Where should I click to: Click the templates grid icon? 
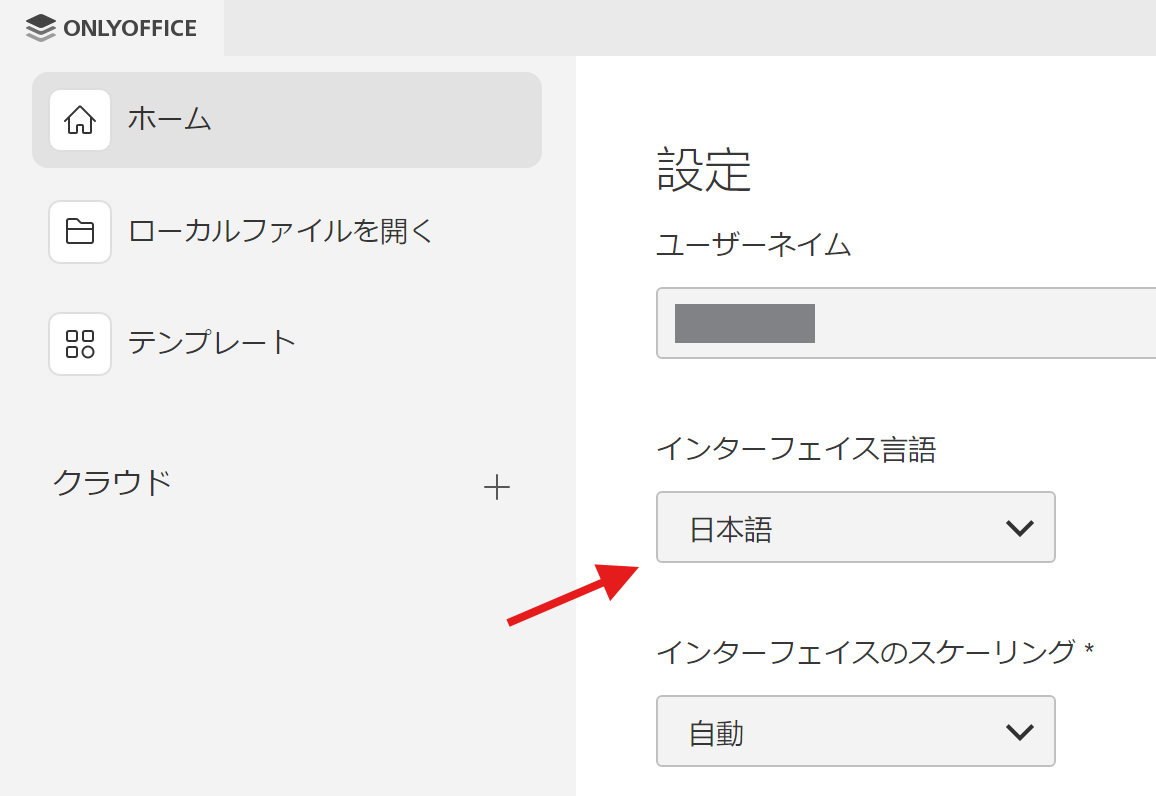pyautogui.click(x=80, y=344)
